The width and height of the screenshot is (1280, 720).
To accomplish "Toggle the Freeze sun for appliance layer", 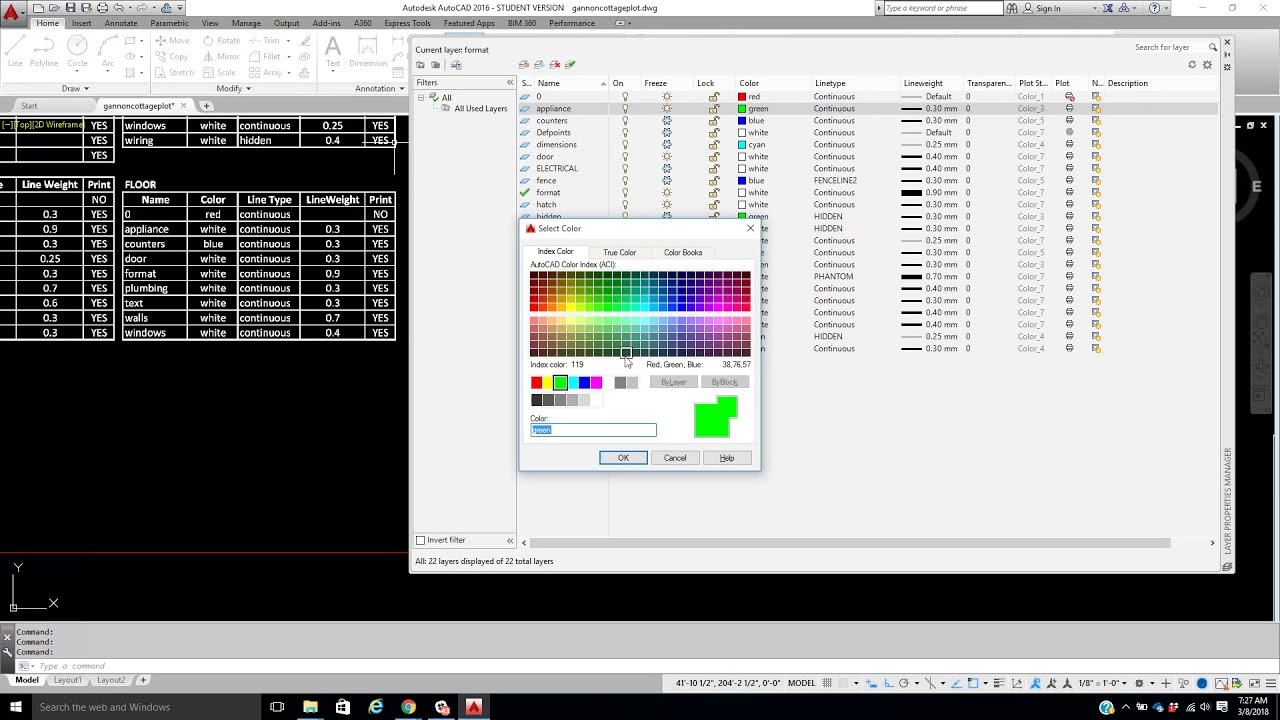I will coord(667,109).
